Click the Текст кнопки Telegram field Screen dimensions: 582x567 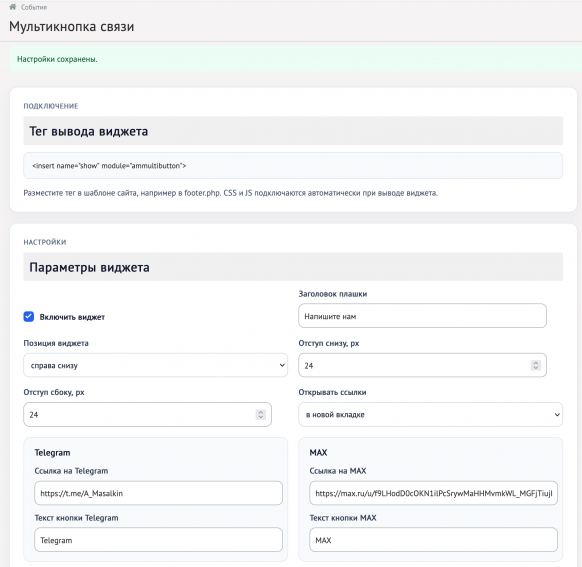(x=158, y=540)
